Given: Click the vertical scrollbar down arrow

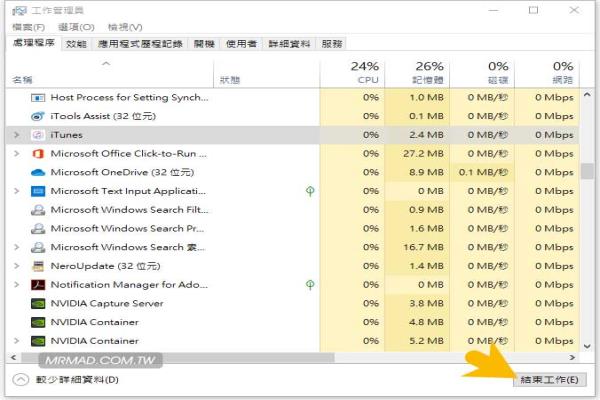Looking at the screenshot, I should tap(587, 346).
